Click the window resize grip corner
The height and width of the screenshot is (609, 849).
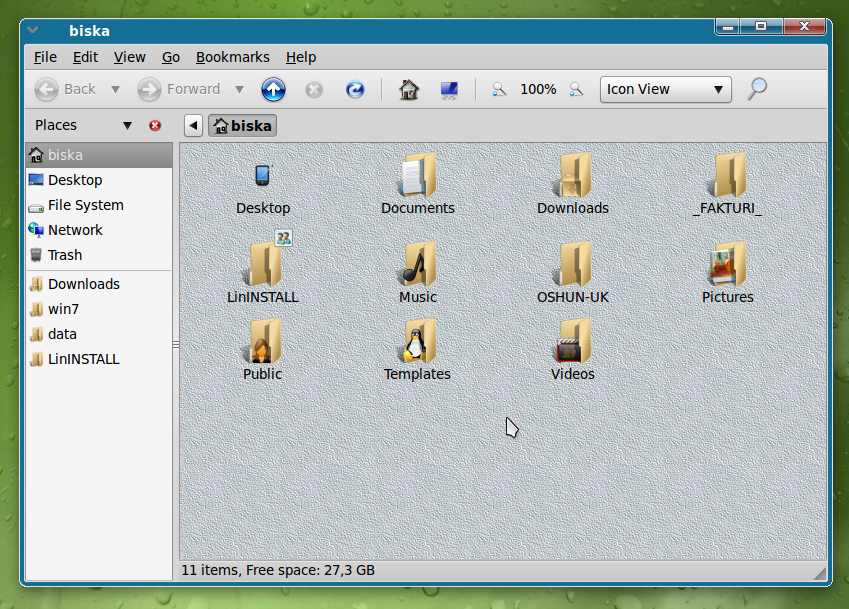[820, 573]
